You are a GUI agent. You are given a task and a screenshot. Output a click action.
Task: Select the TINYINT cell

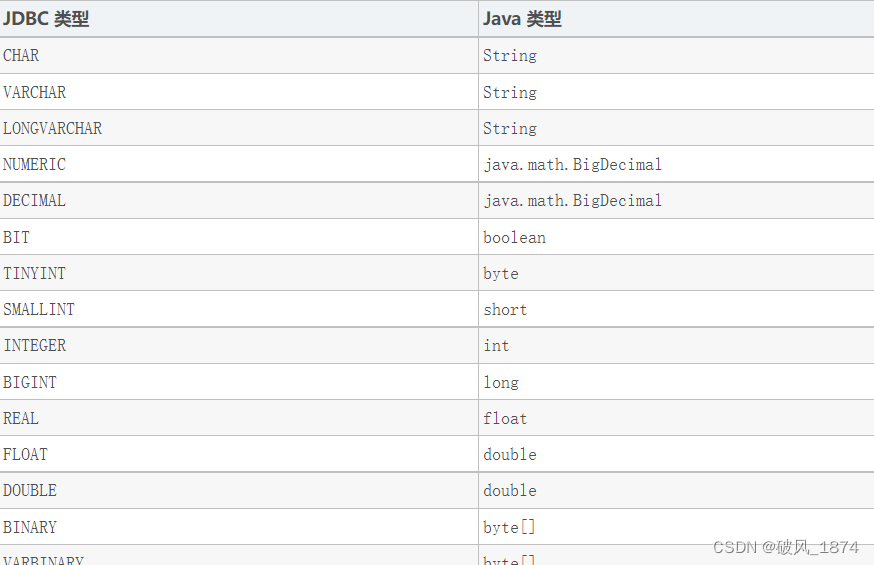point(239,273)
